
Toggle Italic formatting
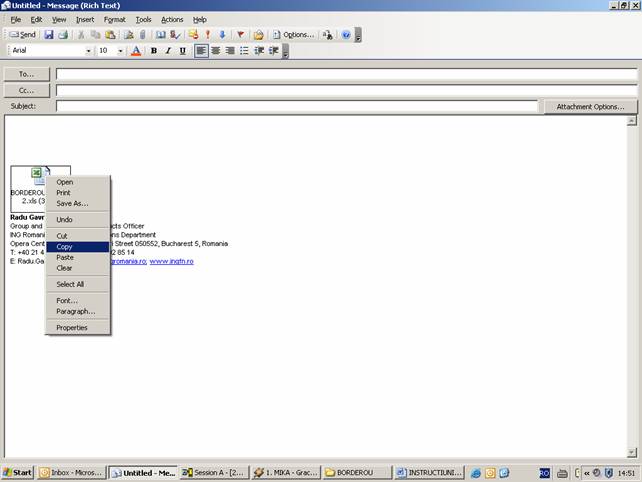pyautogui.click(x=168, y=51)
